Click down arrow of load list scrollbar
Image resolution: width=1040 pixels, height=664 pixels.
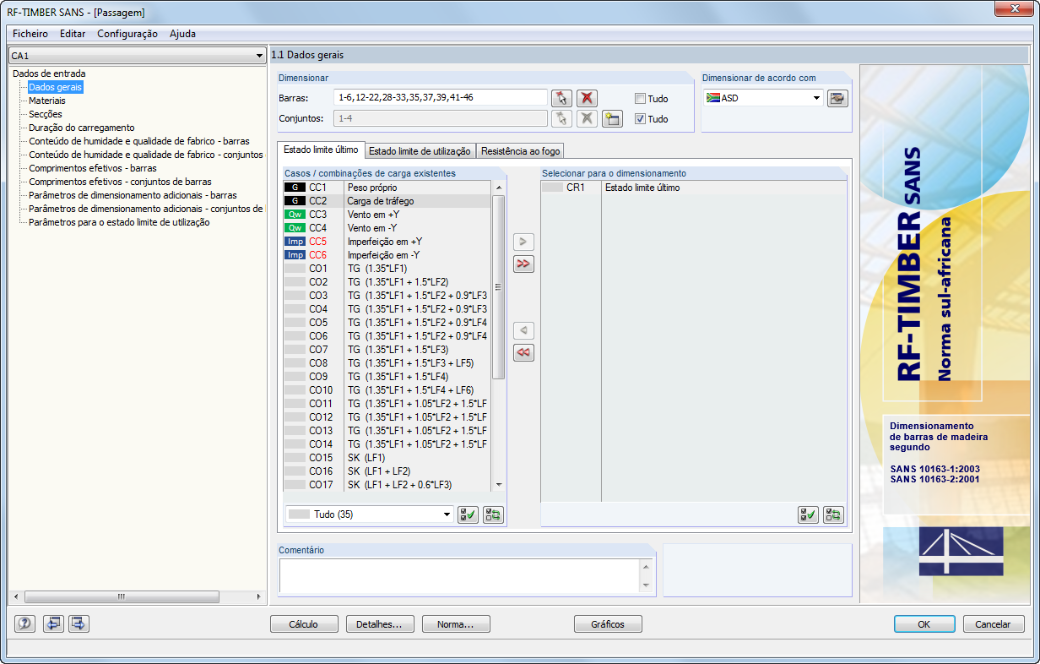tap(499, 485)
